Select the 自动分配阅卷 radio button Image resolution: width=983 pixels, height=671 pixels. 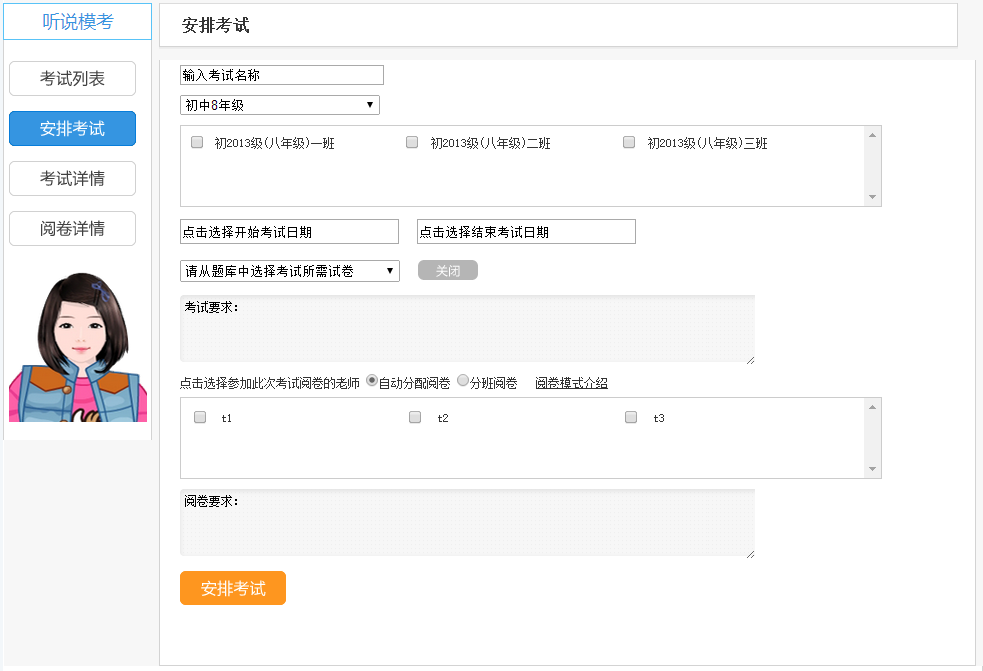372,381
